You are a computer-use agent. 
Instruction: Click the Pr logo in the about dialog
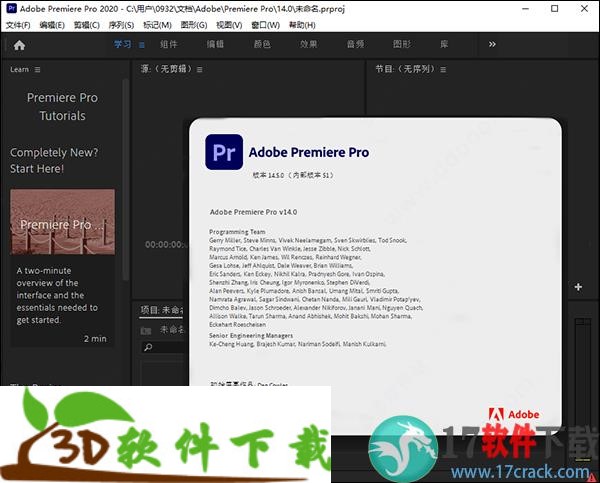pos(224,152)
